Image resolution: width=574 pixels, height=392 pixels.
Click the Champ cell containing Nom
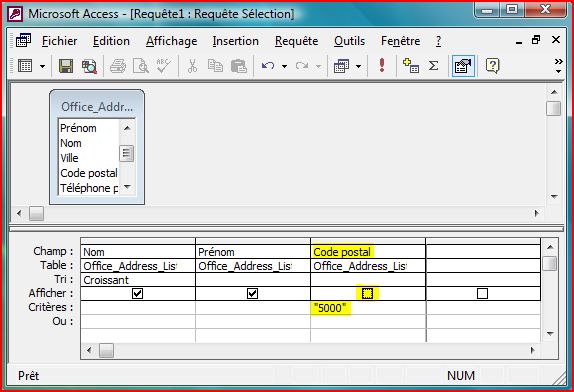138,252
